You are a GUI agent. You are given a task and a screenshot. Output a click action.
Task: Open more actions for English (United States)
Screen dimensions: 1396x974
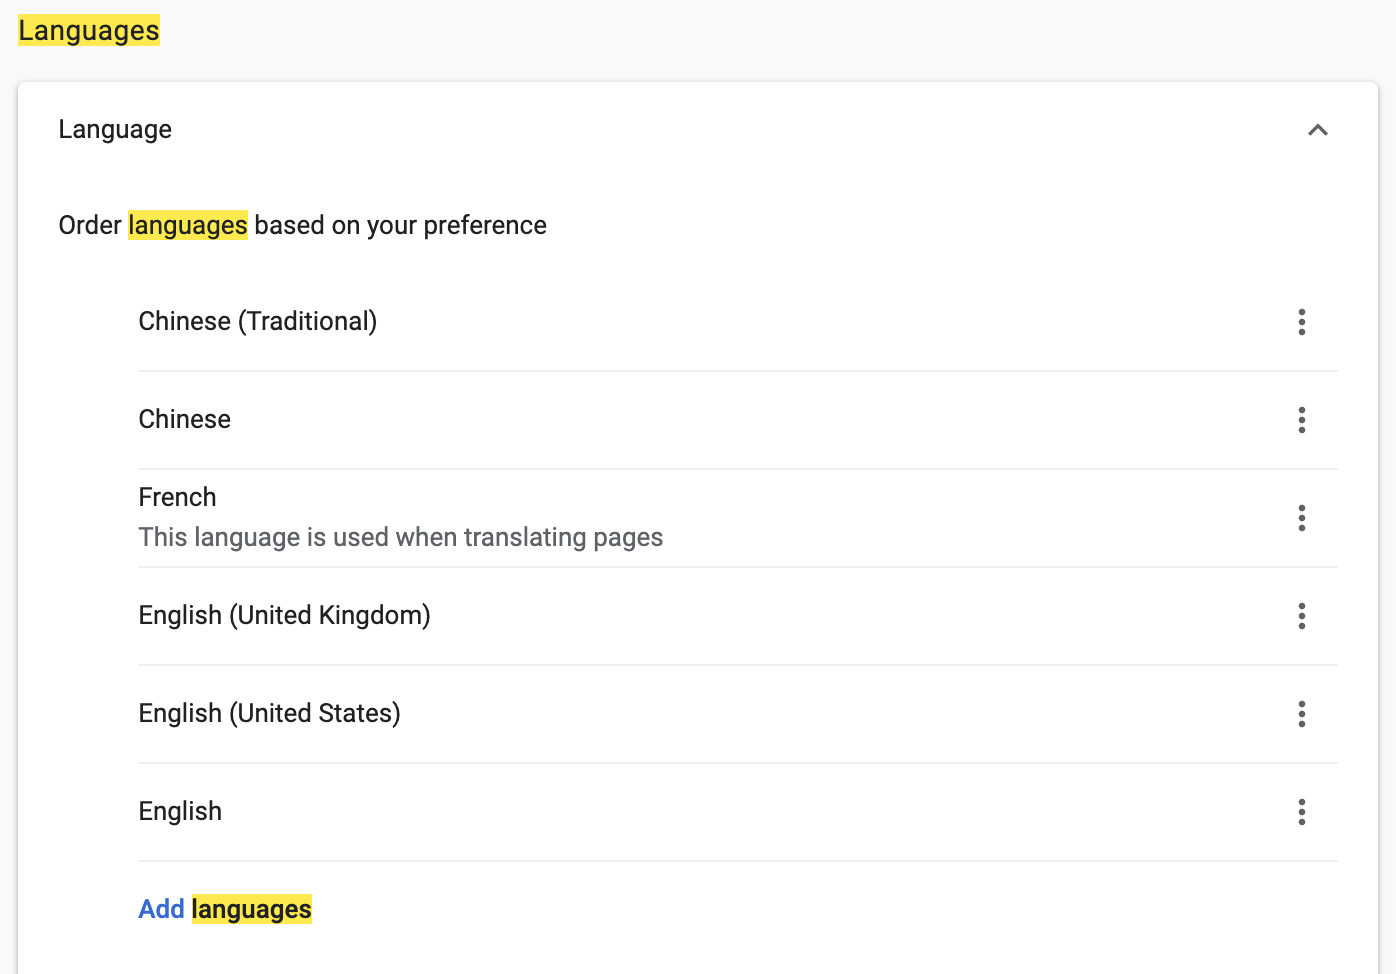(x=1301, y=714)
